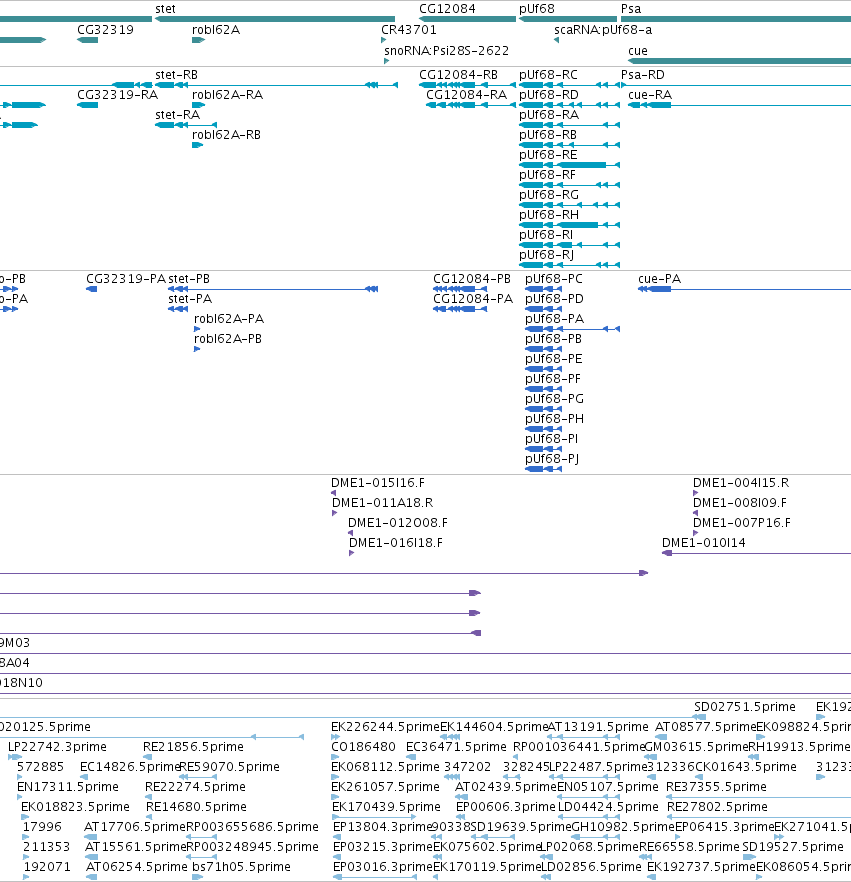The width and height of the screenshot is (851, 882).
Task: Click the CG12084-RA transcript label
Action: [x=467, y=94]
